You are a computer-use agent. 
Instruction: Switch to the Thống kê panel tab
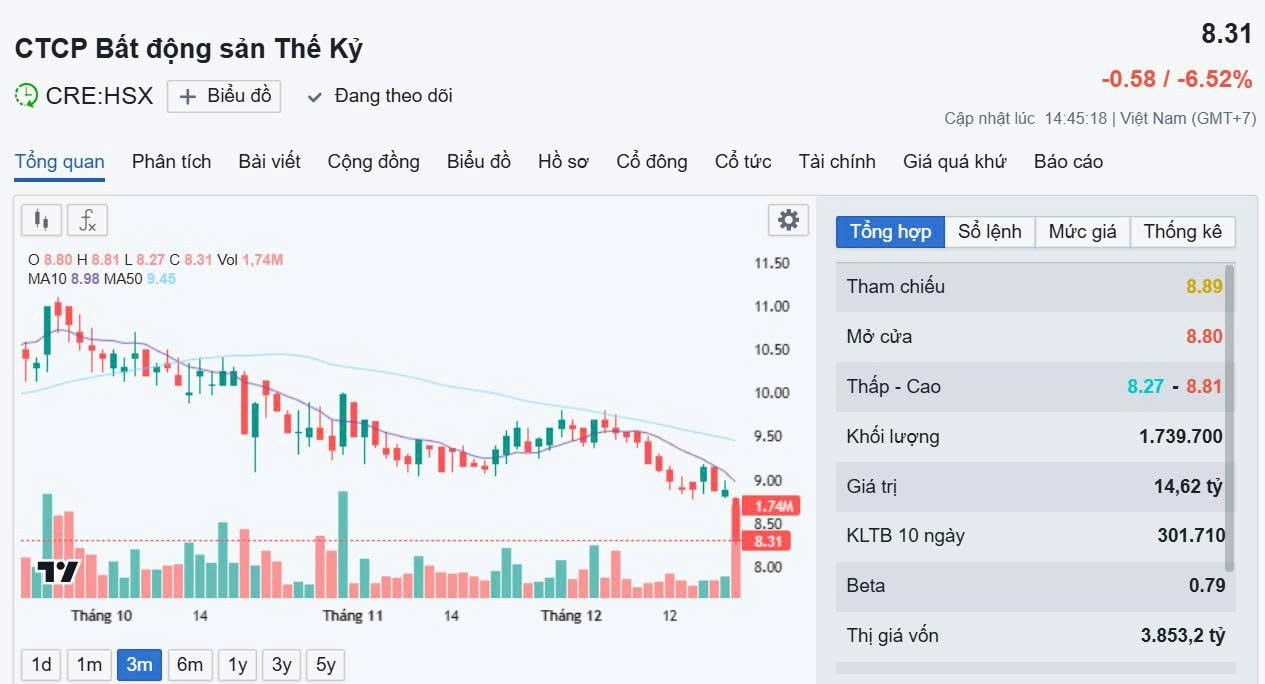(1182, 232)
